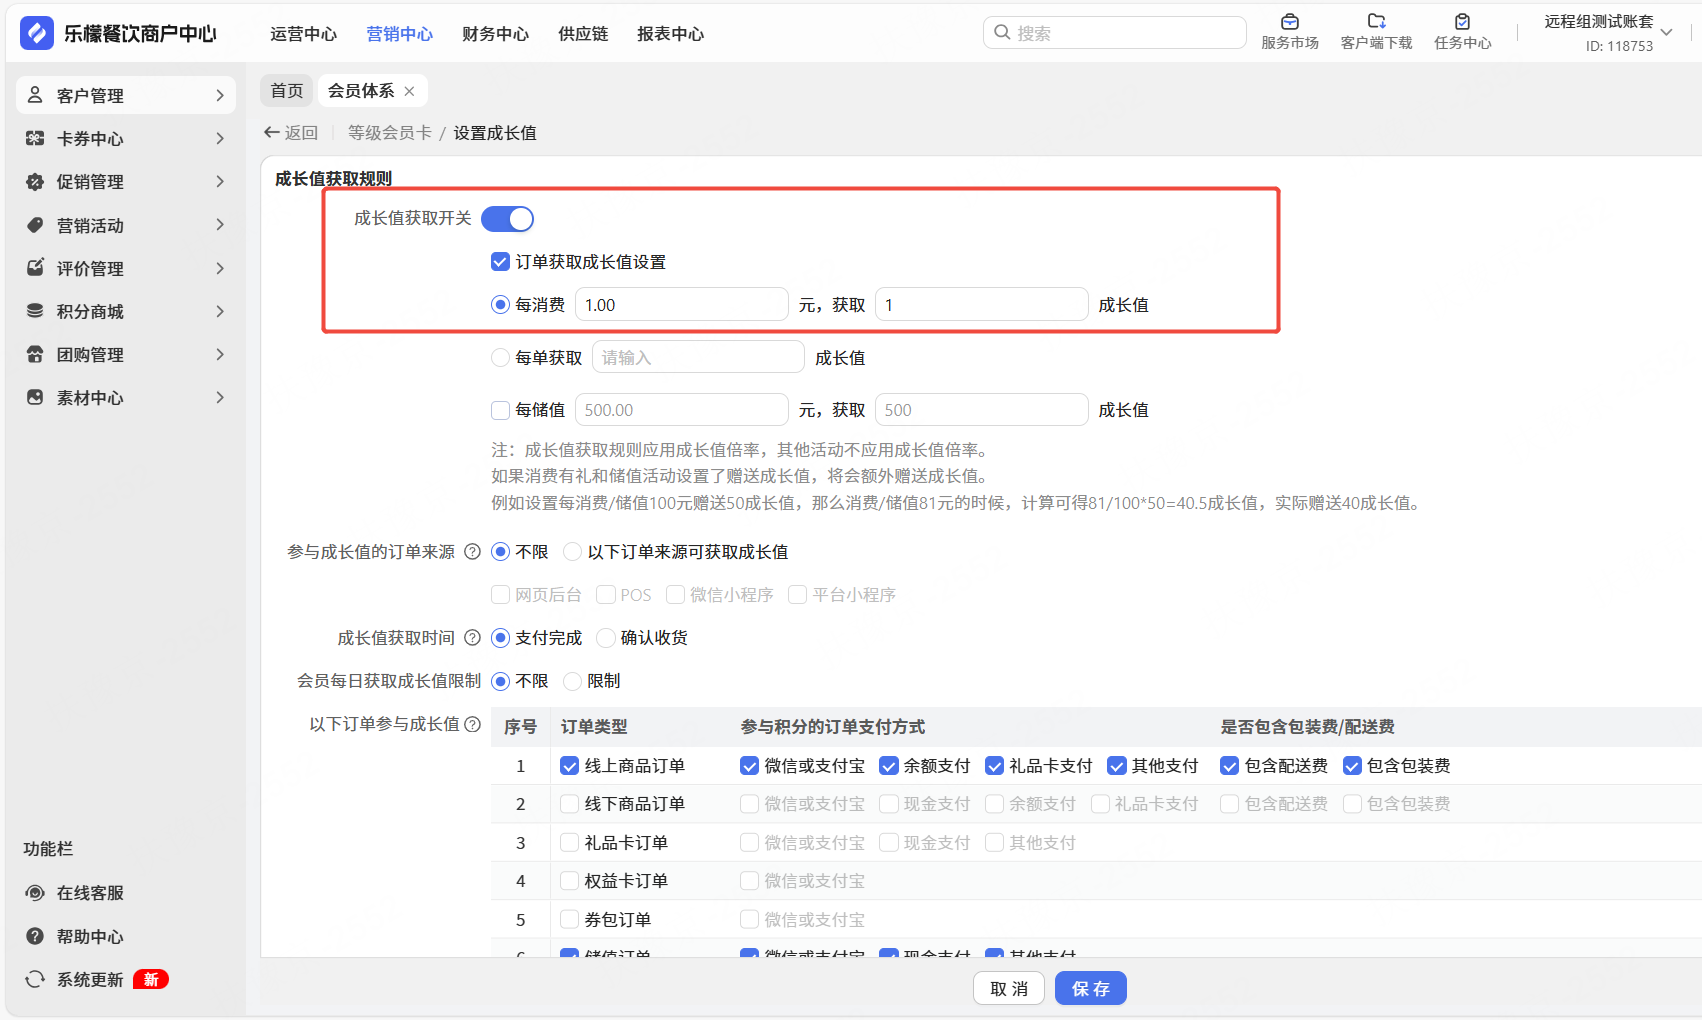The width and height of the screenshot is (1702, 1020).
Task: Click help icon beside 参与成长值的订单来源
Action: tap(472, 552)
